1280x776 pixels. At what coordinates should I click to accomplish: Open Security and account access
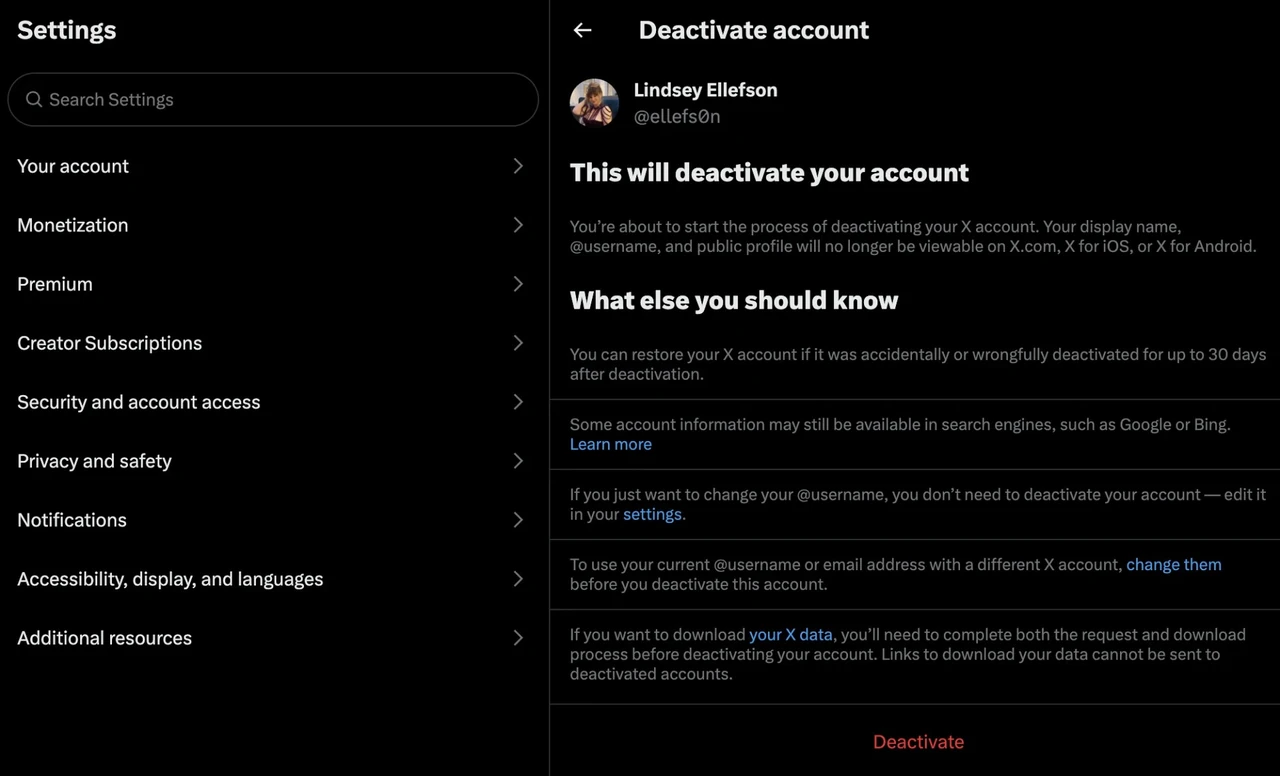click(273, 402)
